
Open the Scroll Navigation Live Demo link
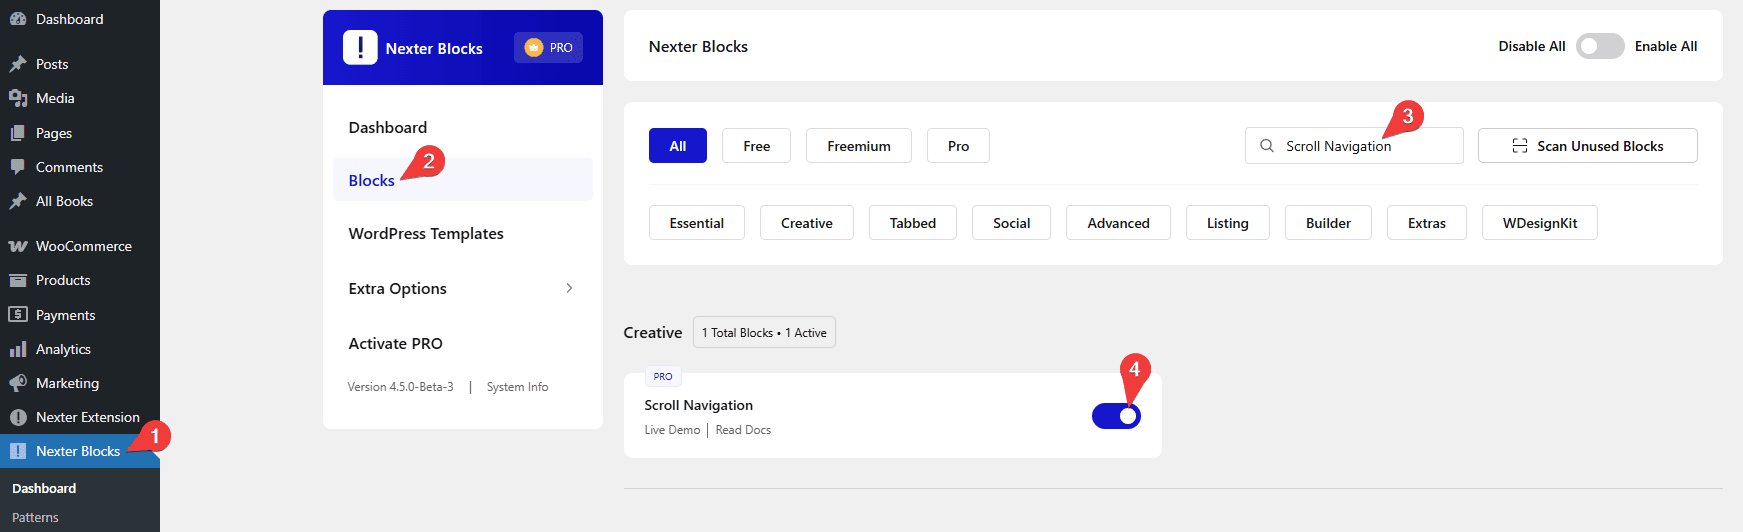tap(672, 430)
